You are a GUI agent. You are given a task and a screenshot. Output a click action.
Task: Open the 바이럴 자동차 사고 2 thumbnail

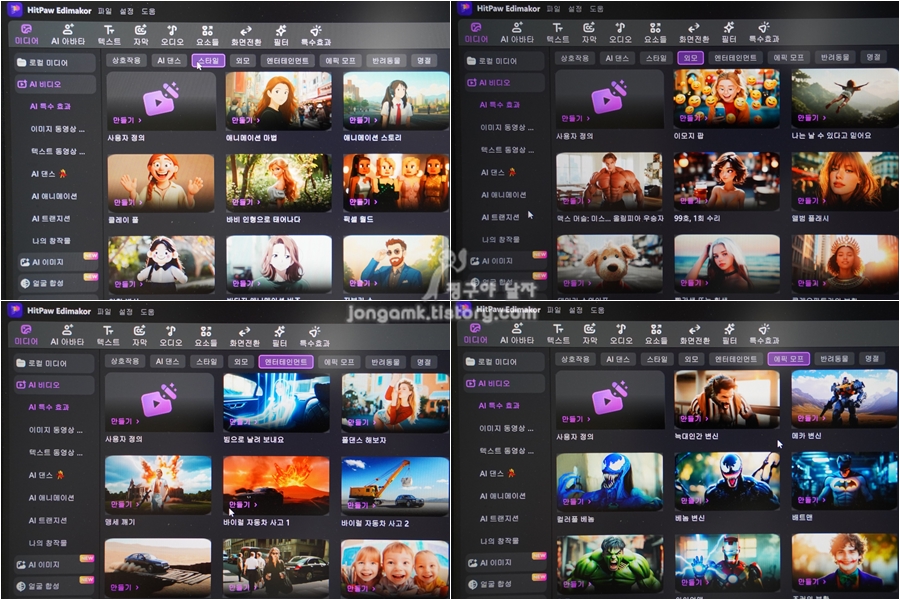pos(395,486)
